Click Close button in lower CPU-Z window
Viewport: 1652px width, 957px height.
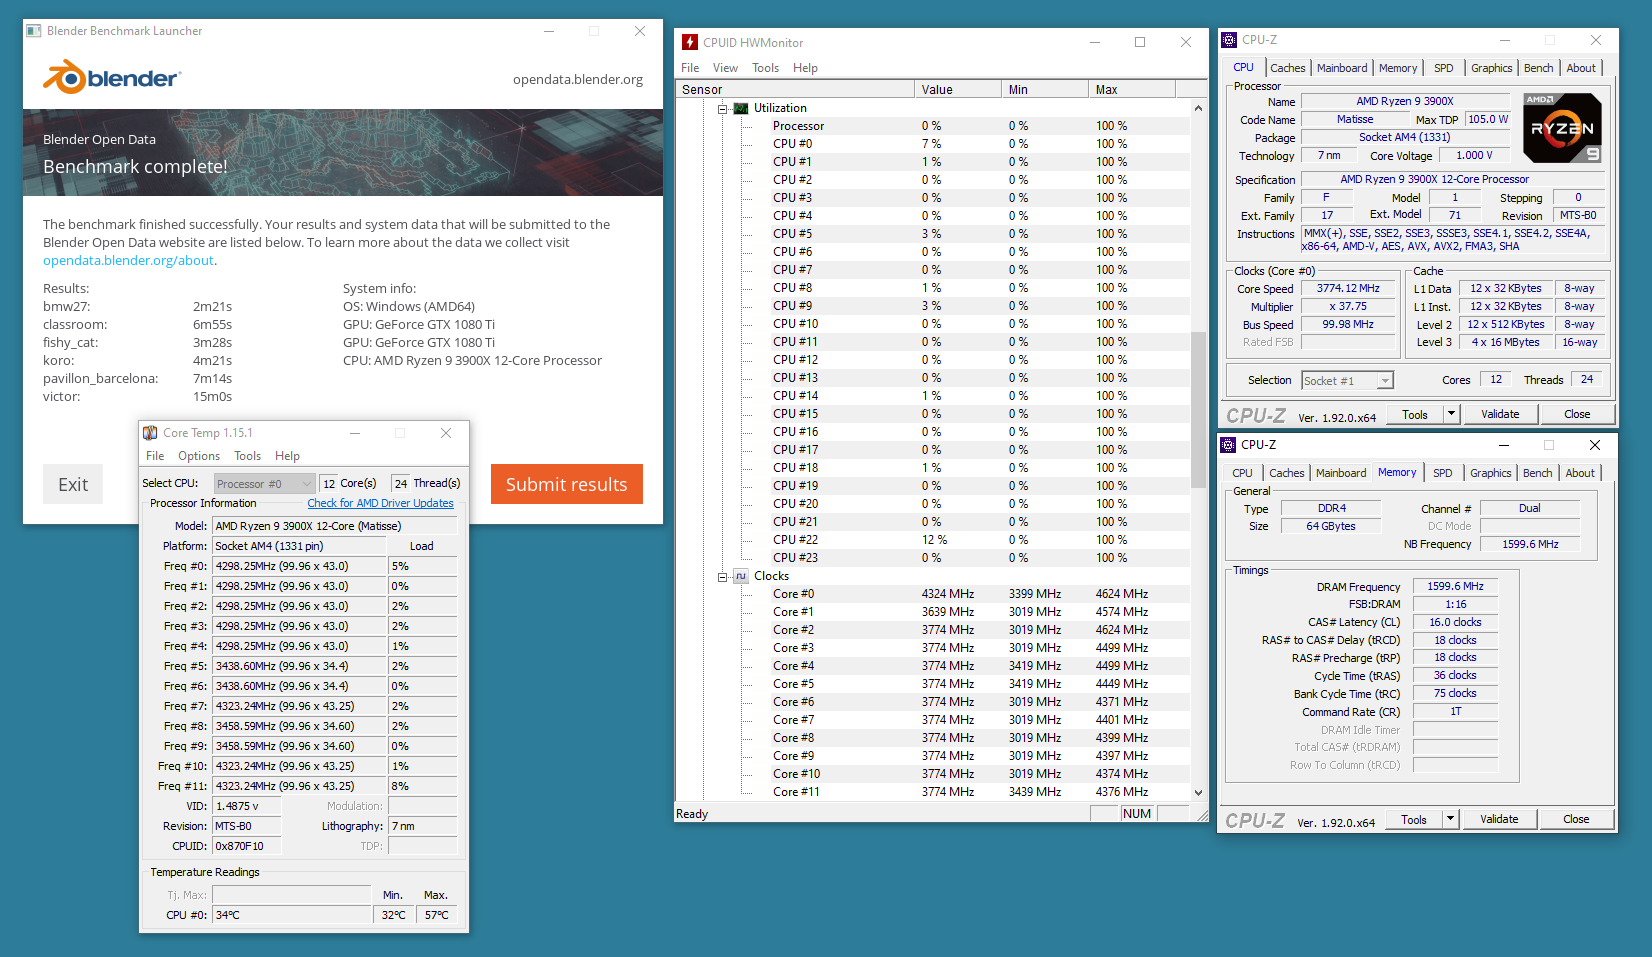click(1576, 819)
